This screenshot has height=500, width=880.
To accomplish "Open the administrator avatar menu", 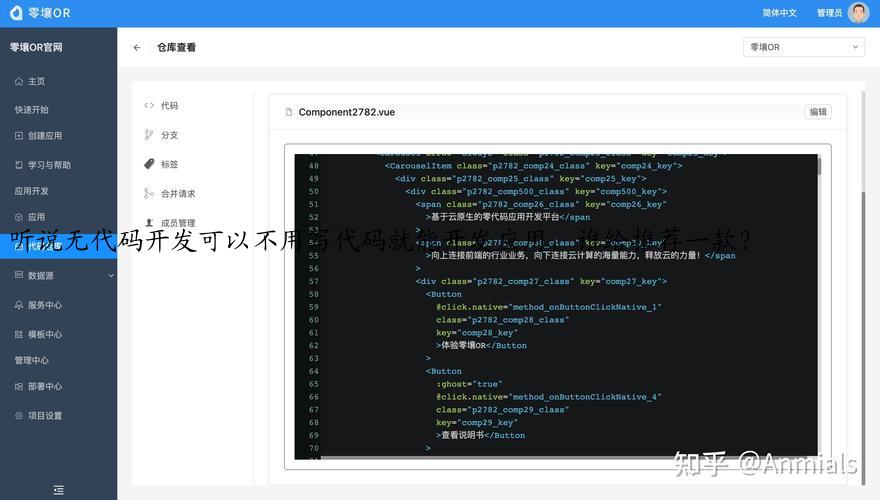I will tap(858, 12).
